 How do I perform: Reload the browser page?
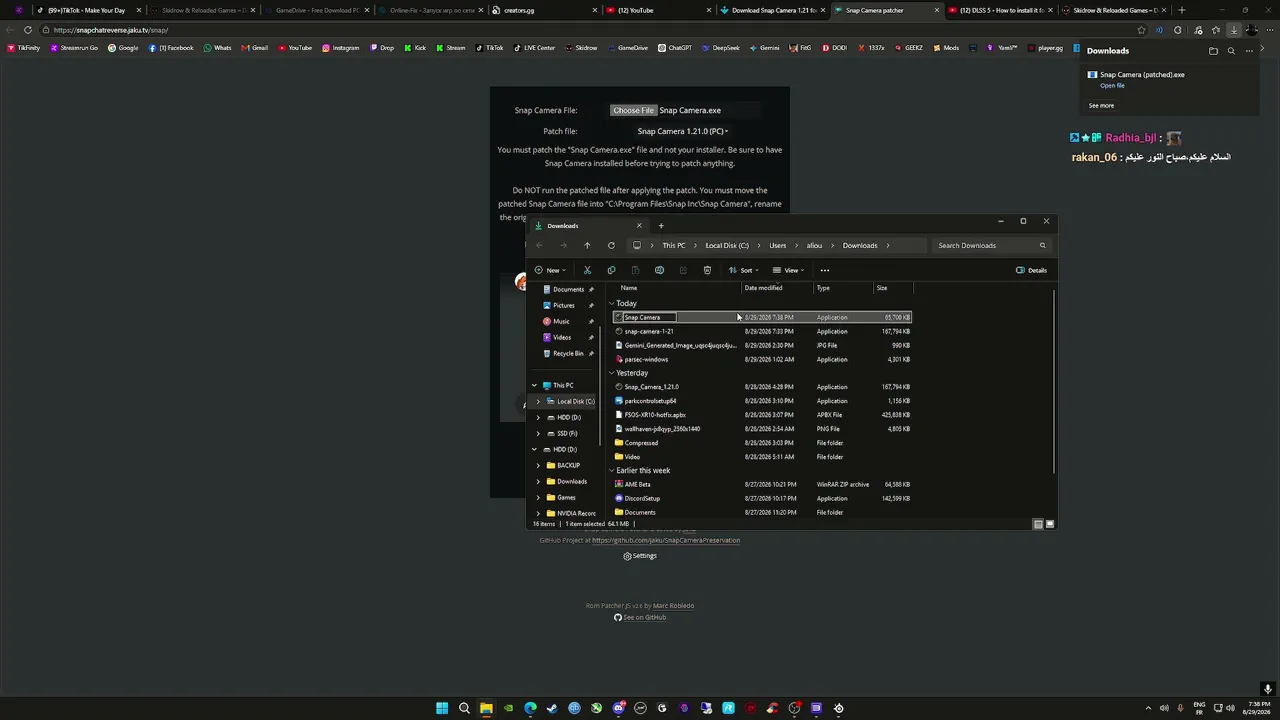[x=27, y=30]
